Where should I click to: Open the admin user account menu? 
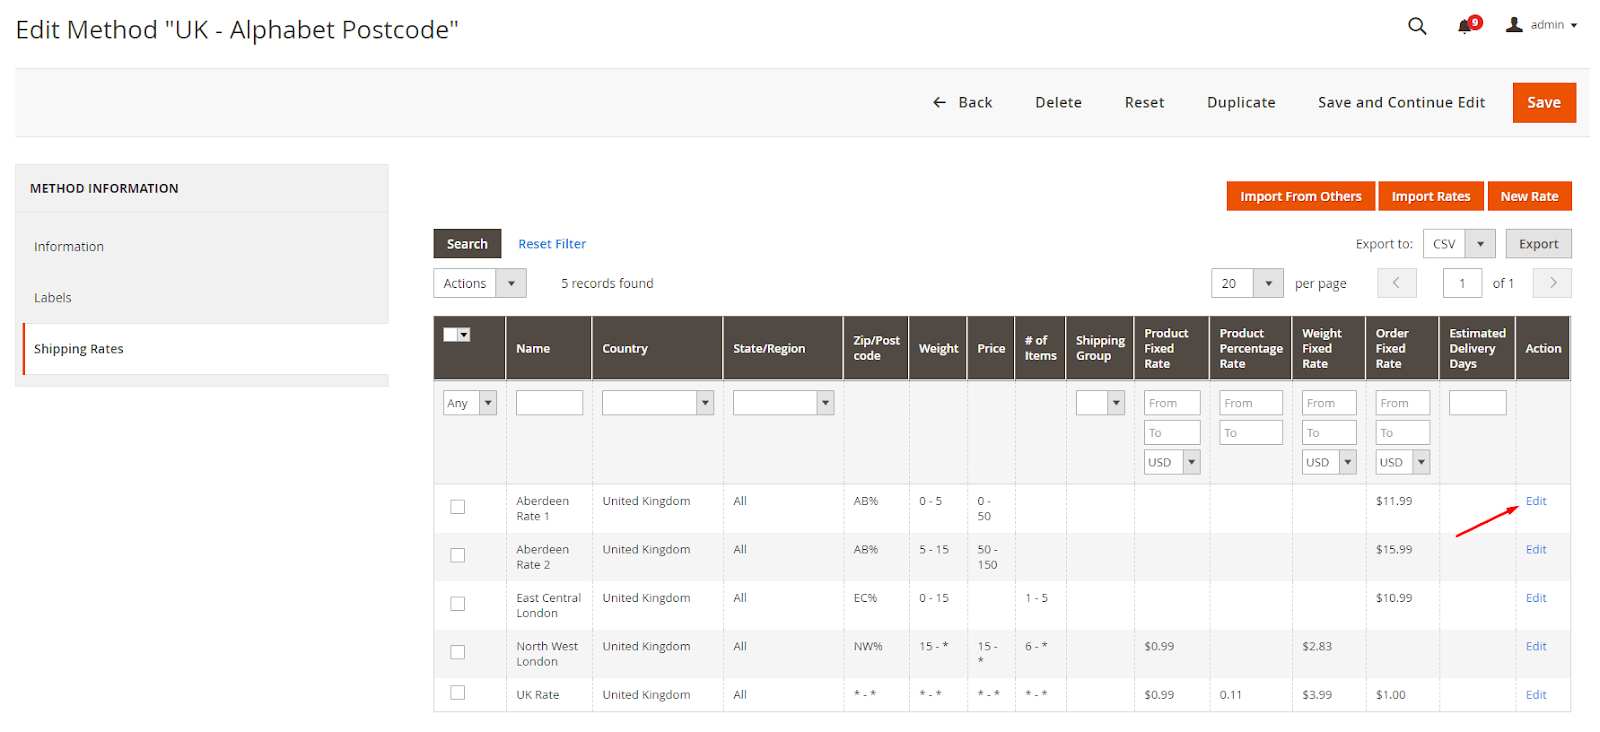tap(1542, 25)
